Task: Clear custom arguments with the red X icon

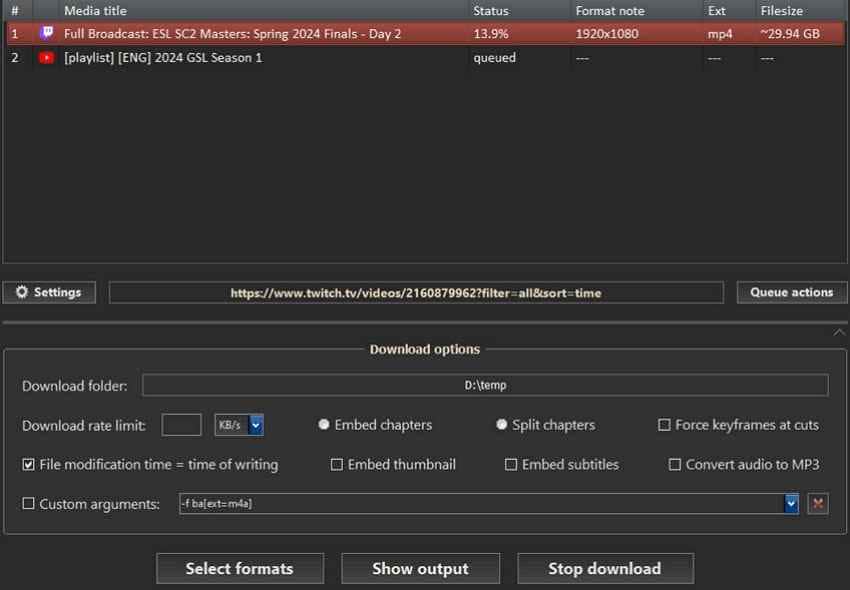Action: pos(817,504)
